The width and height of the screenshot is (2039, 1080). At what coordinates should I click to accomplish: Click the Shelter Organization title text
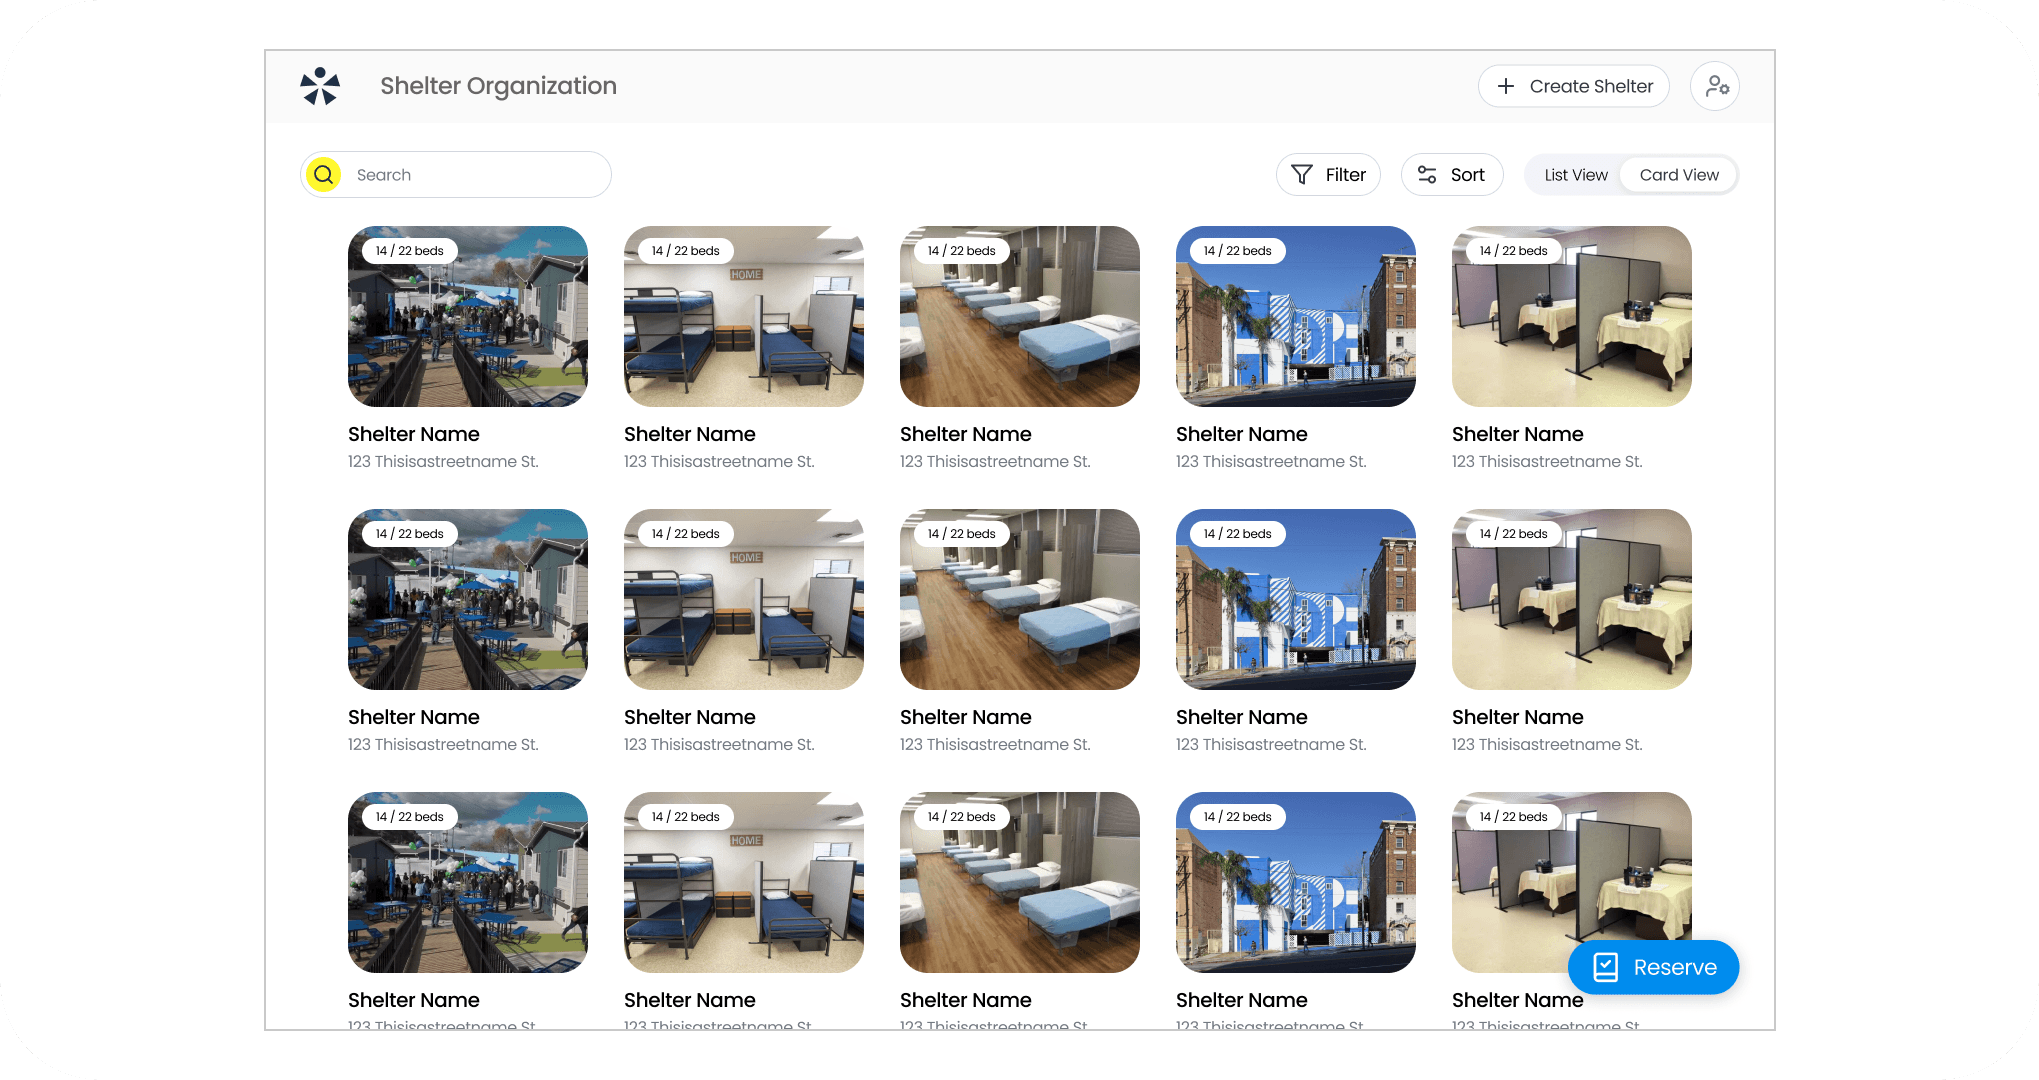click(x=498, y=86)
